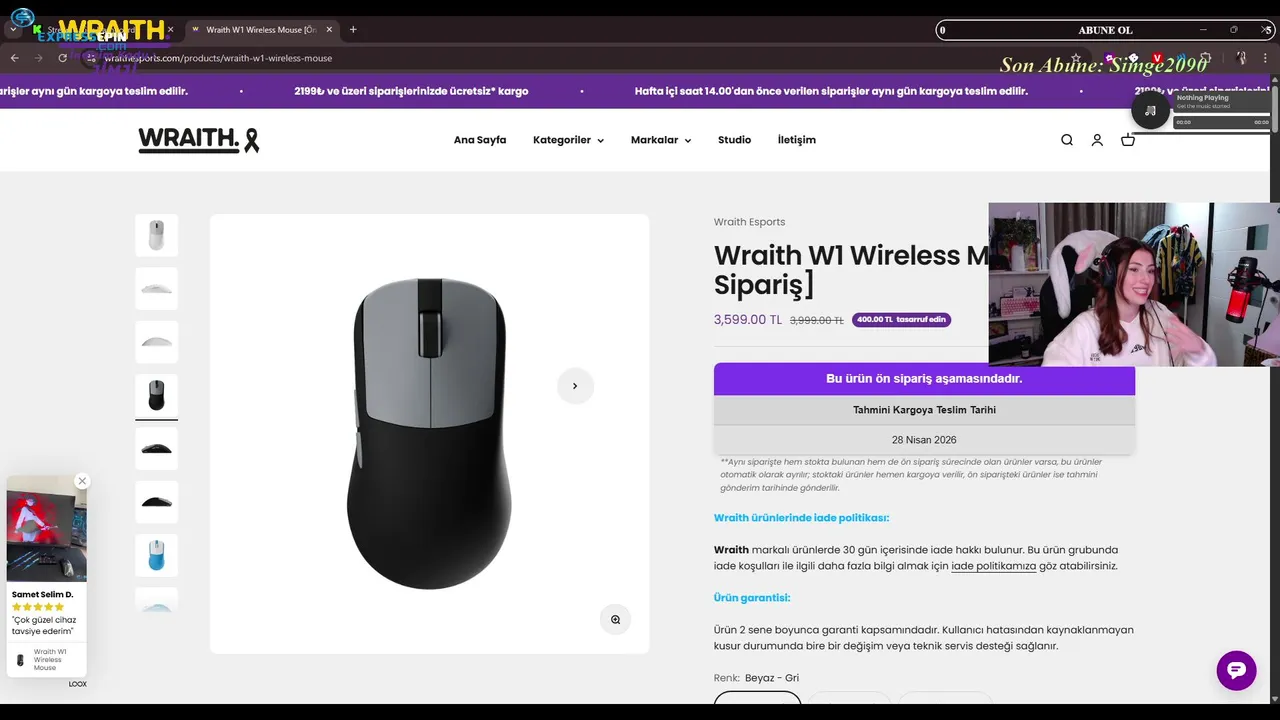Viewport: 1280px width, 720px height.
Task: Click the Wraith logo in header
Action: pyautogui.click(x=198, y=140)
